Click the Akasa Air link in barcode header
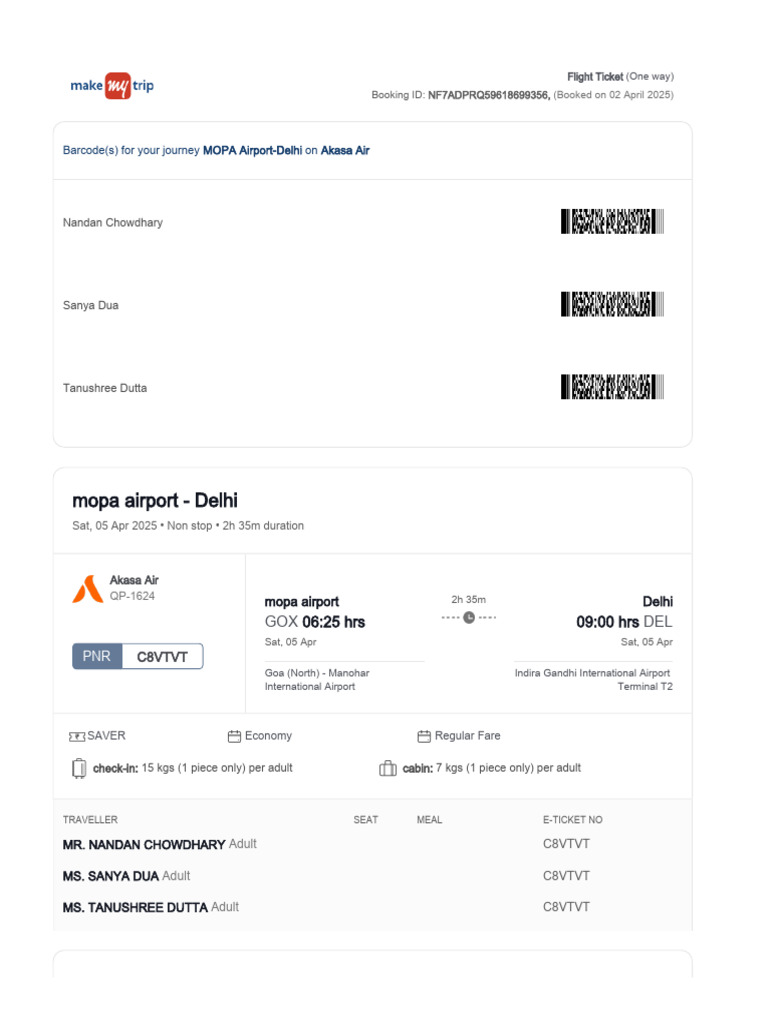 pyautogui.click(x=345, y=150)
